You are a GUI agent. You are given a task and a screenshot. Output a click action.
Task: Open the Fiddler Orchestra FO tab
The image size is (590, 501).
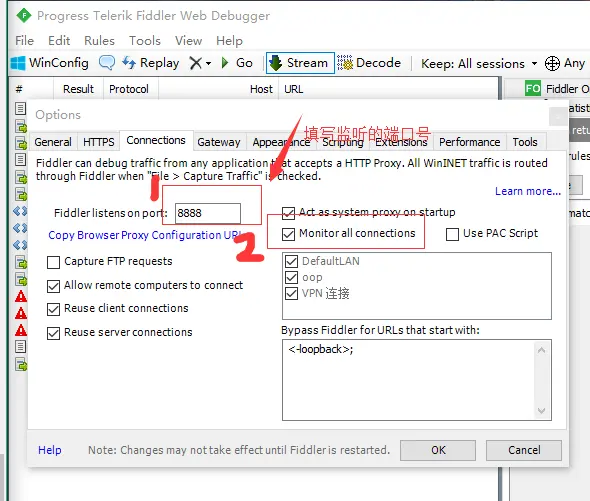[x=557, y=89]
